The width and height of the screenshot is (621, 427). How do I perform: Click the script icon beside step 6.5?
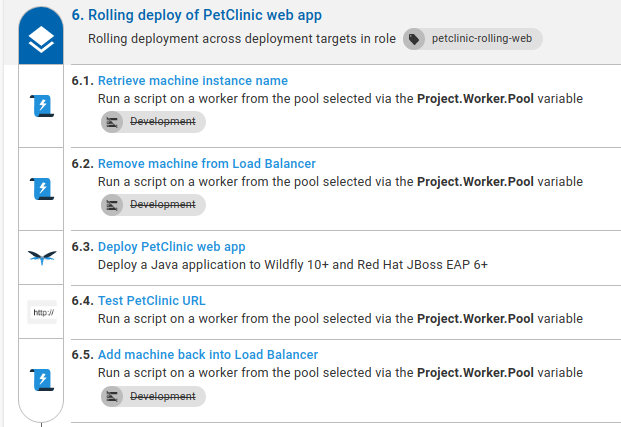tap(42, 379)
